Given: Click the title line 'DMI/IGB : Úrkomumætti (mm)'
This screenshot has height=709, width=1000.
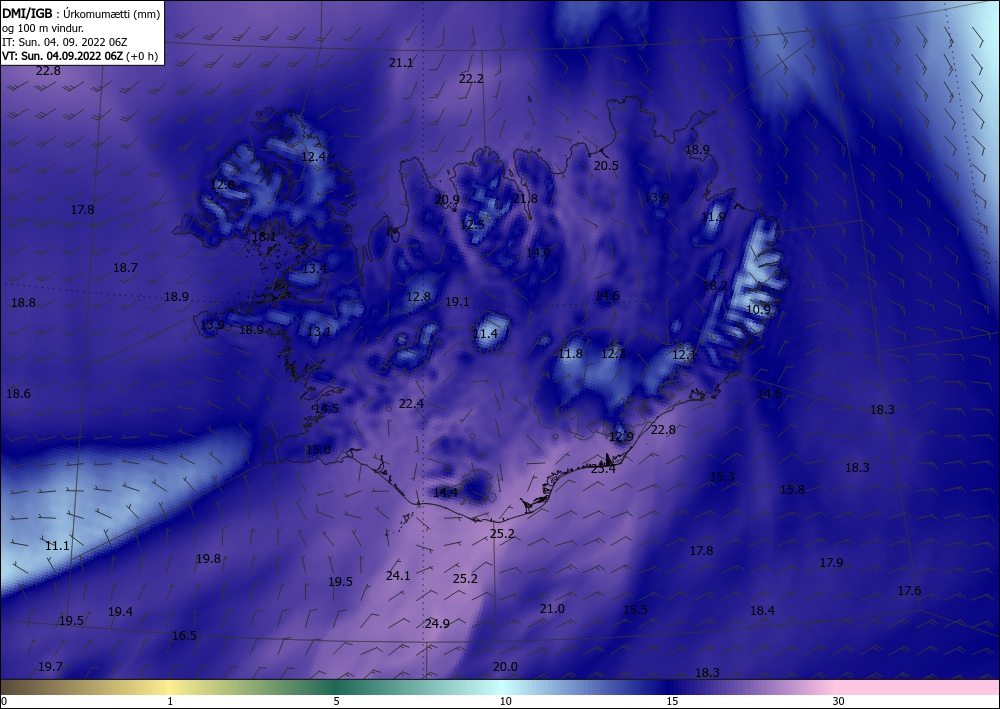Looking at the screenshot, I should coord(80,13).
